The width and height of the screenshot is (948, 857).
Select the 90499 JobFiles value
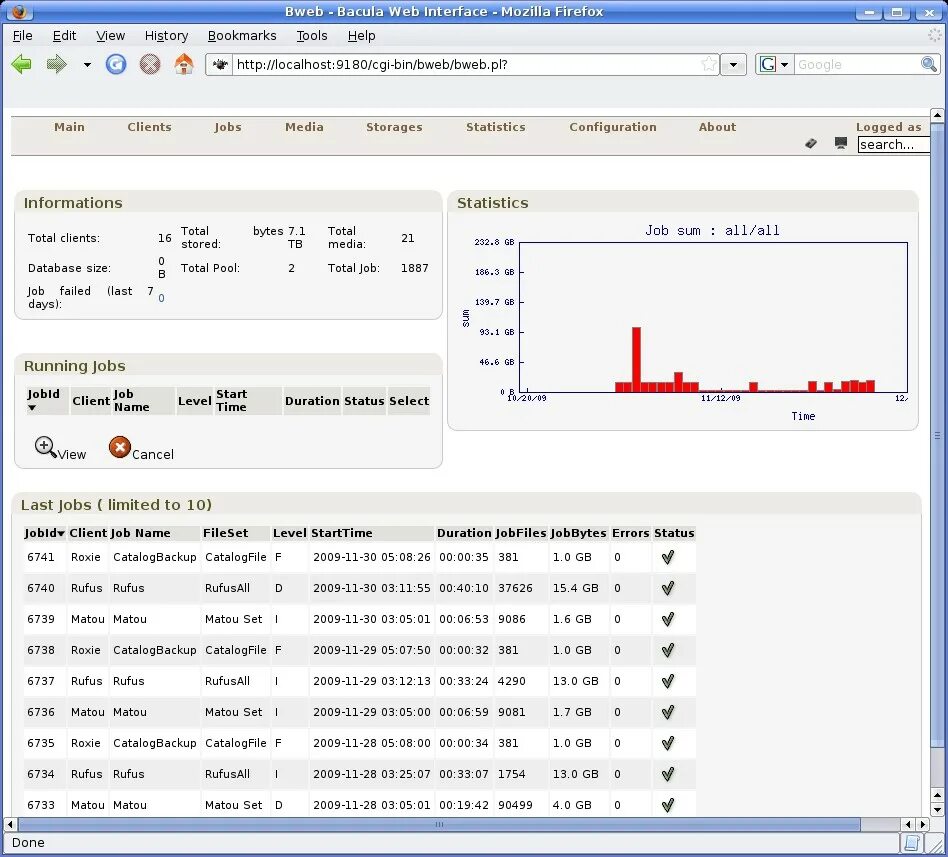[515, 805]
